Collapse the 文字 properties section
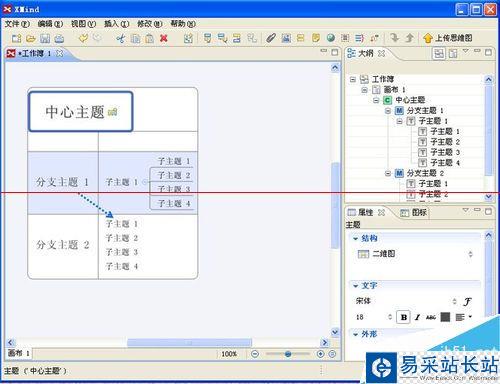This screenshot has height=384, width=500. coord(356,286)
